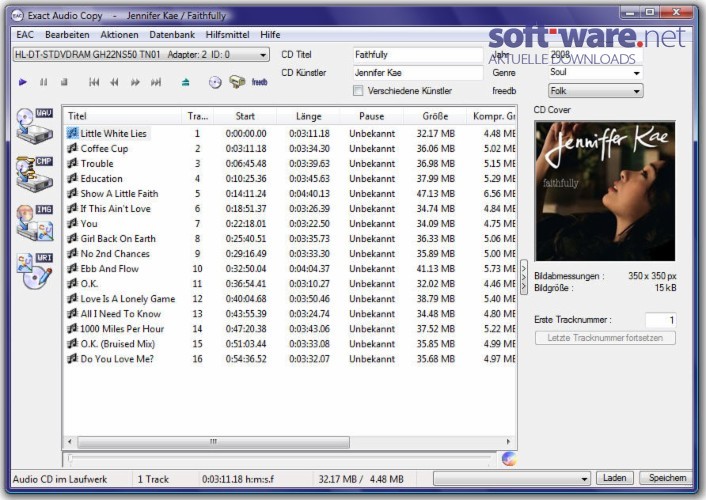Image resolution: width=706 pixels, height=500 pixels.
Task: Extract tracks to WAV files
Action: 34,125
